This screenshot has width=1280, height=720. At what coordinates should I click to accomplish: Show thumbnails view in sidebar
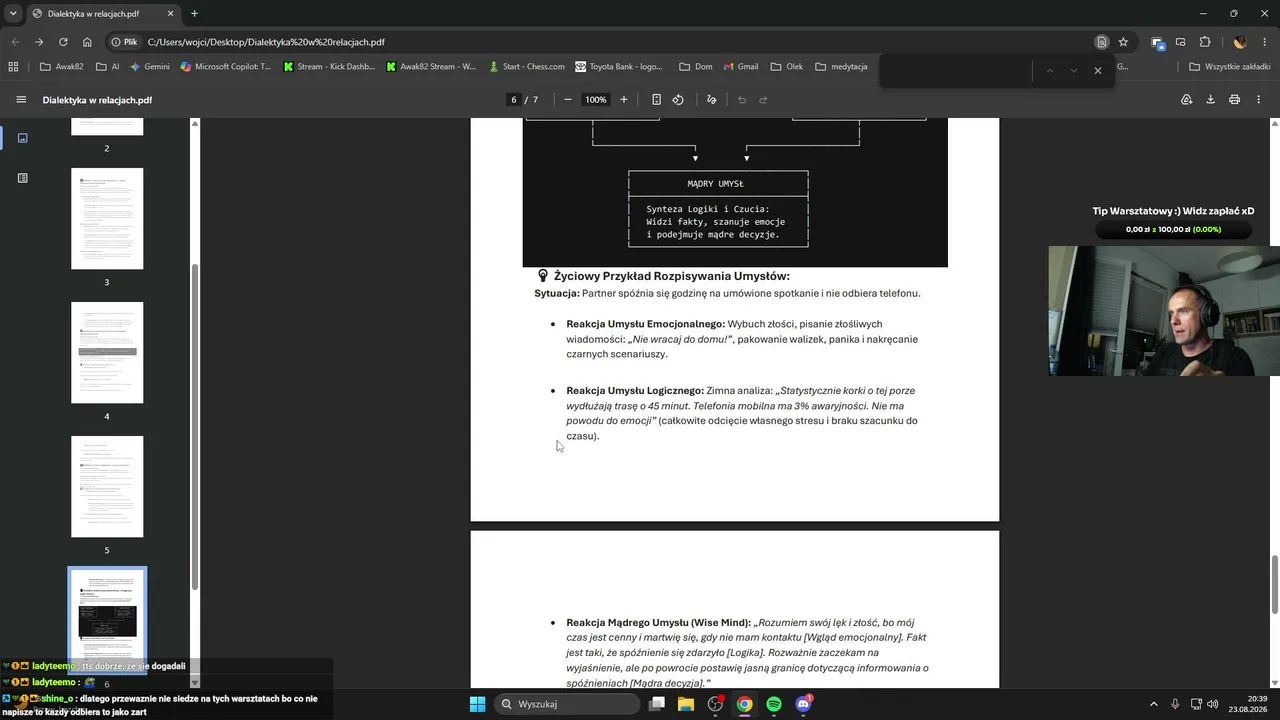(23, 138)
